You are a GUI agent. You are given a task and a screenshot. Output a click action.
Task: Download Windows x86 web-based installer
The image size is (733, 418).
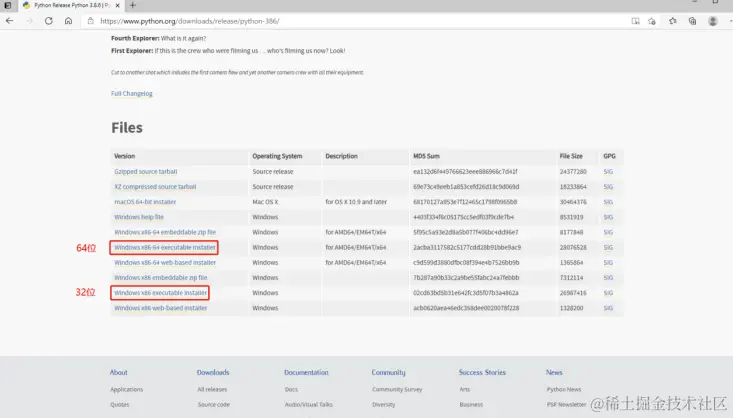[x=160, y=308]
